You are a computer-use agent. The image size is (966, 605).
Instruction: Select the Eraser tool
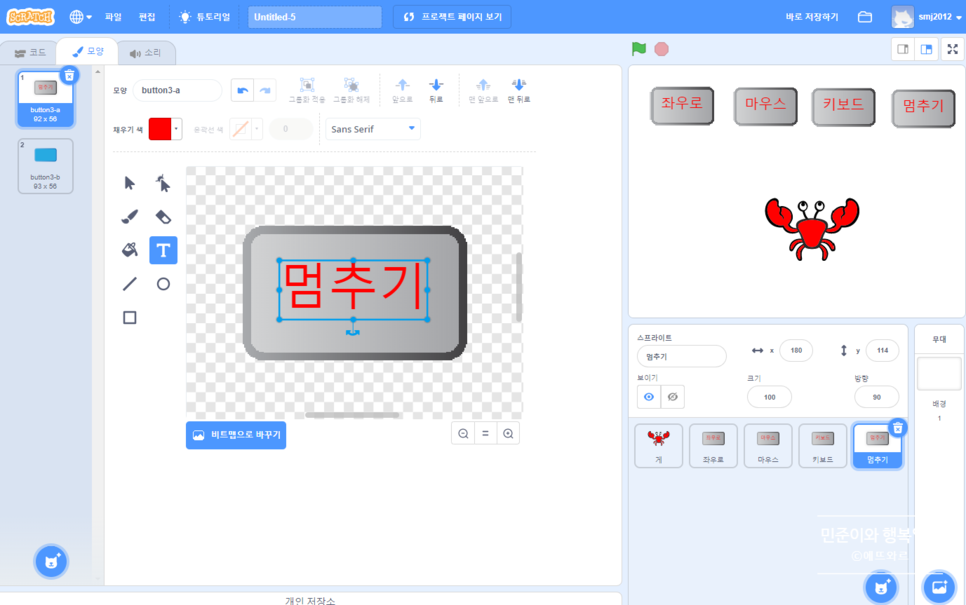click(x=163, y=216)
